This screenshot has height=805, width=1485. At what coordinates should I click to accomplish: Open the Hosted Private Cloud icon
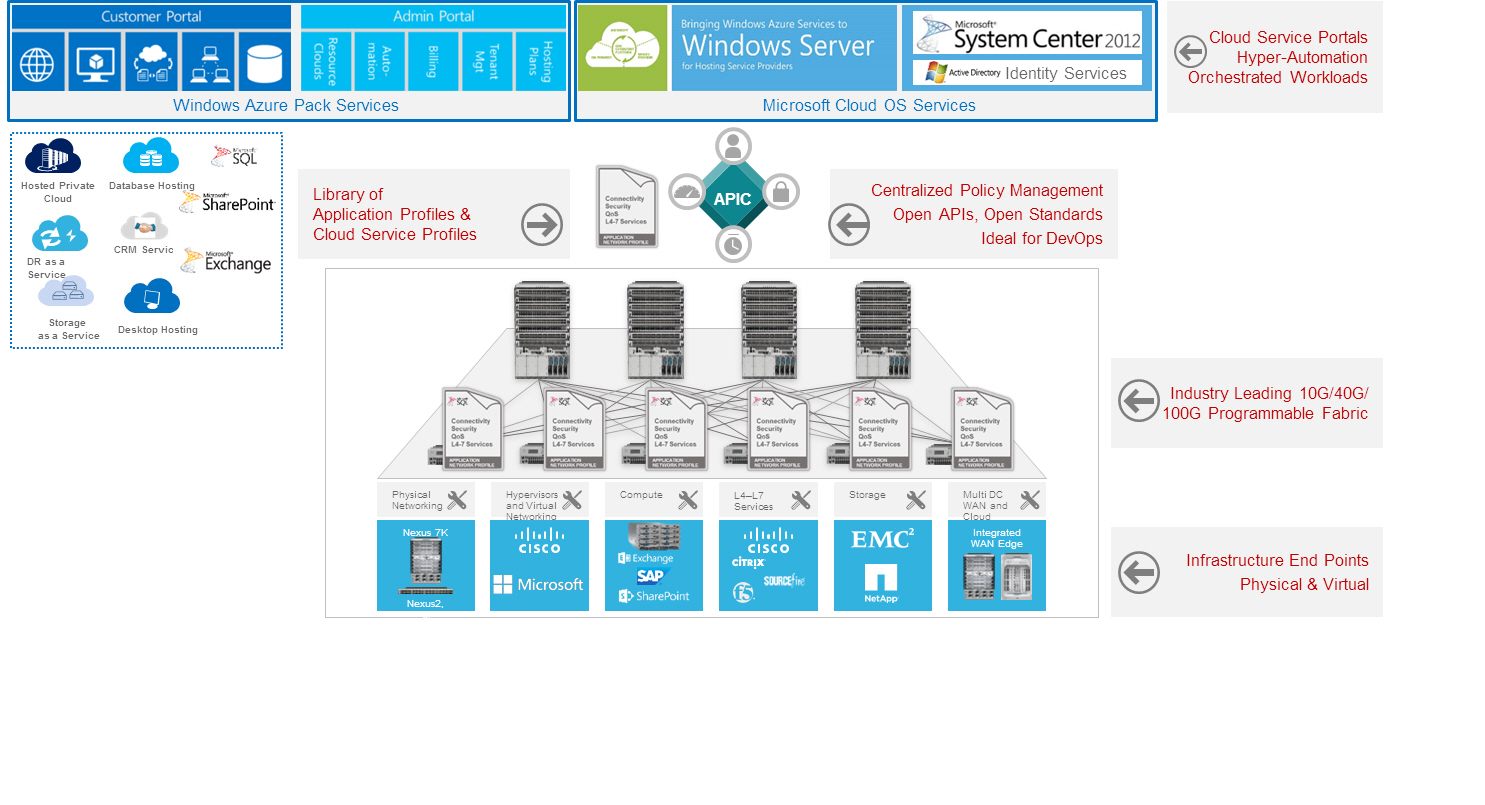(53, 157)
